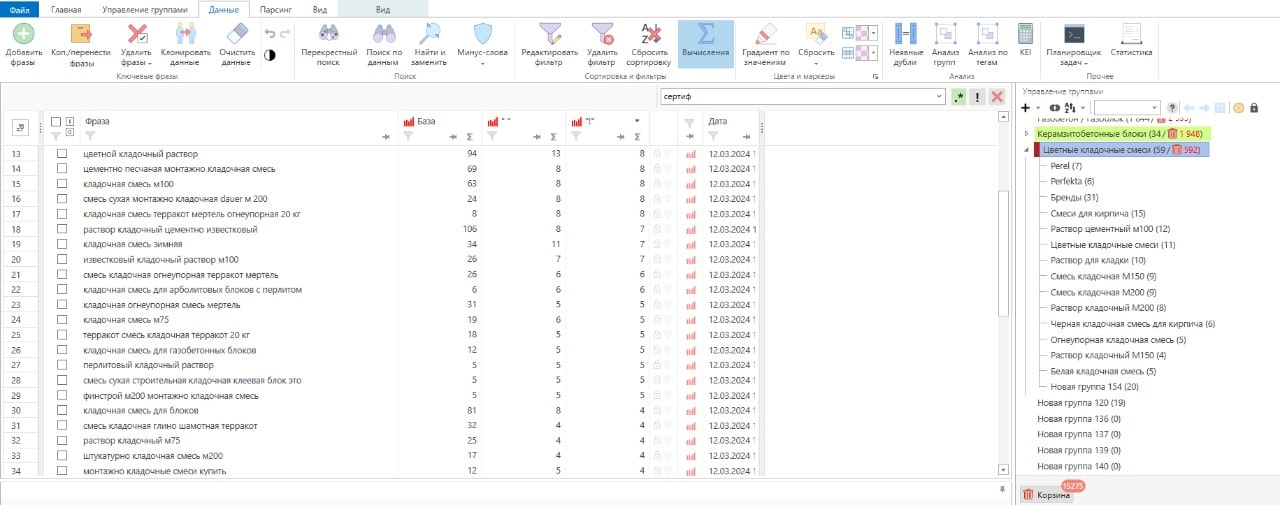This screenshot has height=505, width=1280.
Task: Open the Вычисления sigma tool
Action: tap(705, 36)
